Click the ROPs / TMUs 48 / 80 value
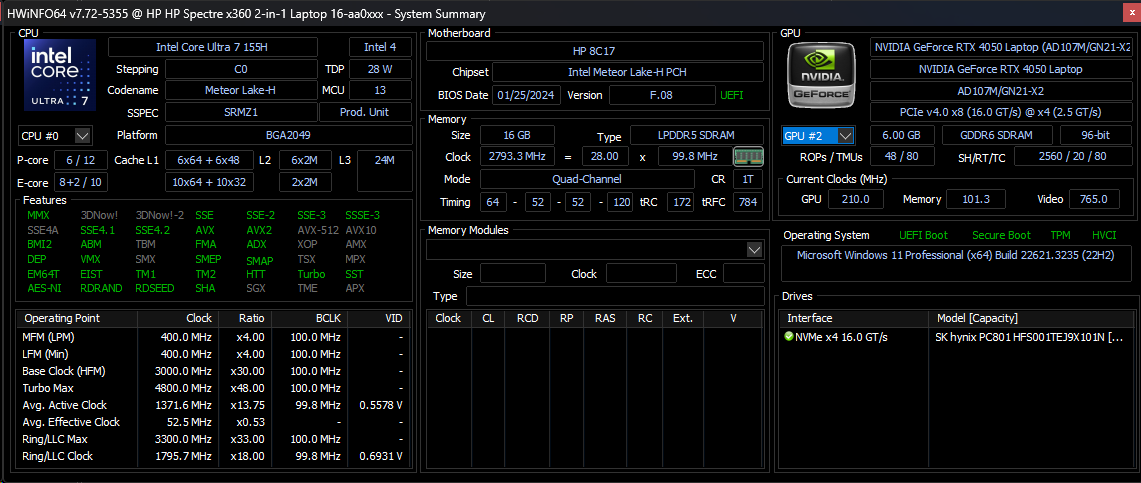This screenshot has width=1141, height=483. 901,156
